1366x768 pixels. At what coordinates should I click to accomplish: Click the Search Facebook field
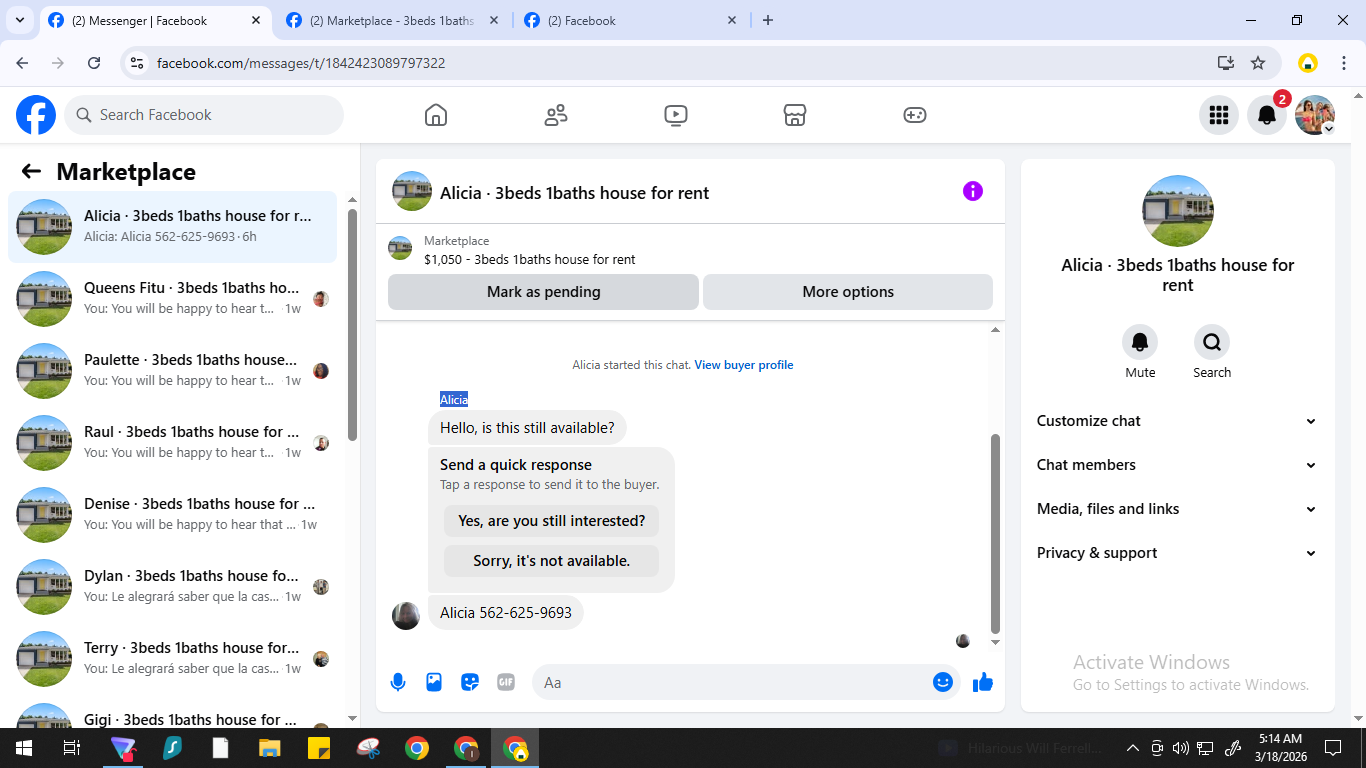tap(204, 115)
